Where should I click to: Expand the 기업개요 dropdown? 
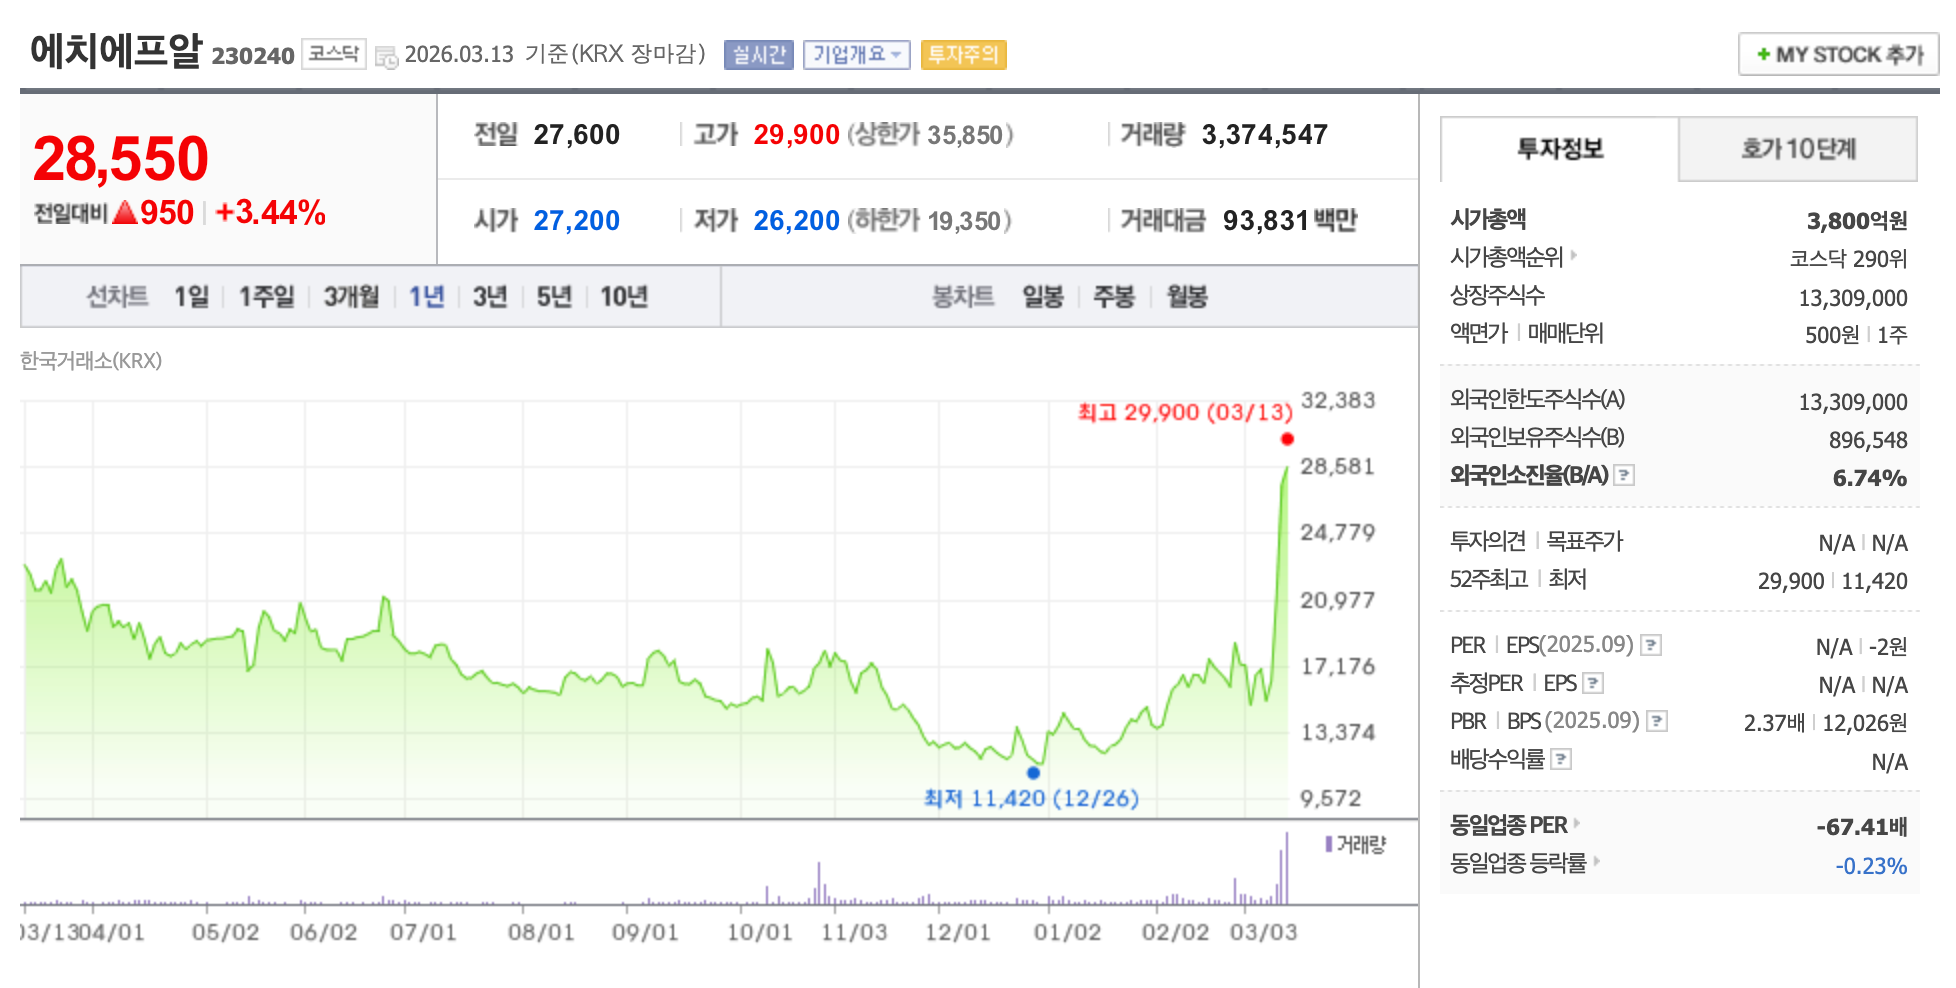857,54
